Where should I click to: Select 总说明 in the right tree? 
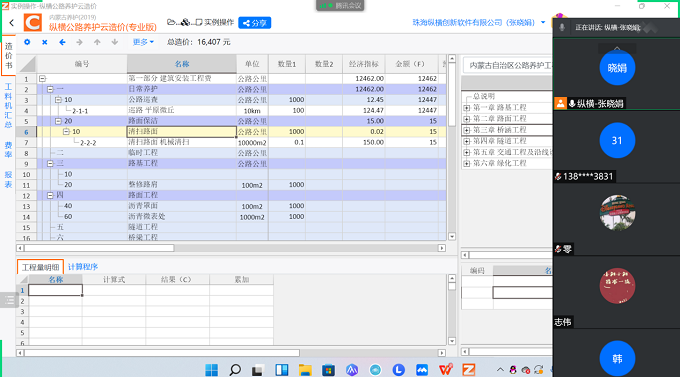(484, 96)
